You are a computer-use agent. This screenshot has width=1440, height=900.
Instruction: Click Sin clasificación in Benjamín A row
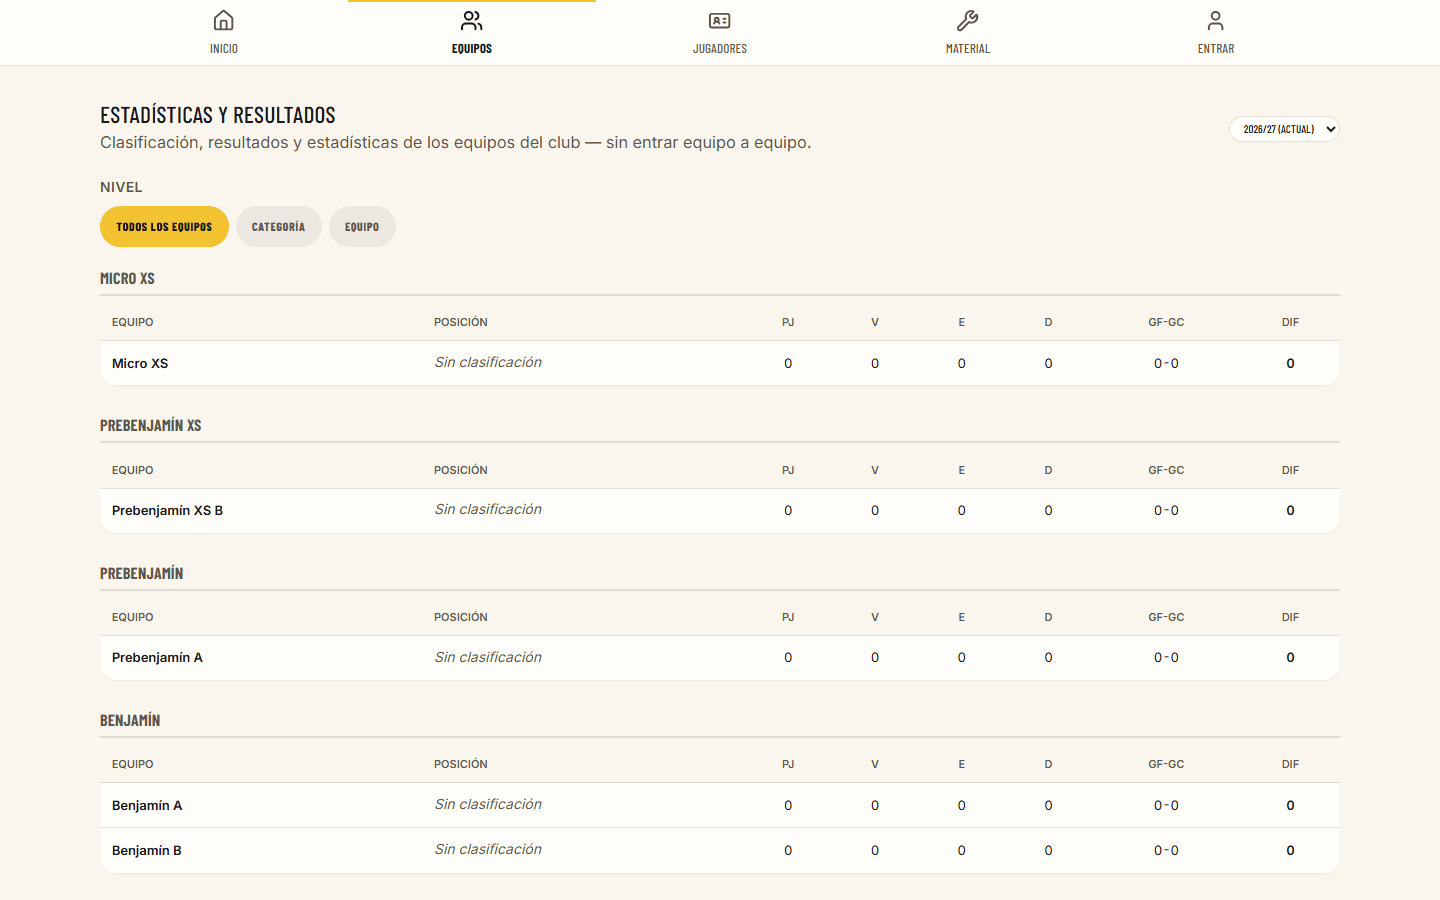[488, 804]
